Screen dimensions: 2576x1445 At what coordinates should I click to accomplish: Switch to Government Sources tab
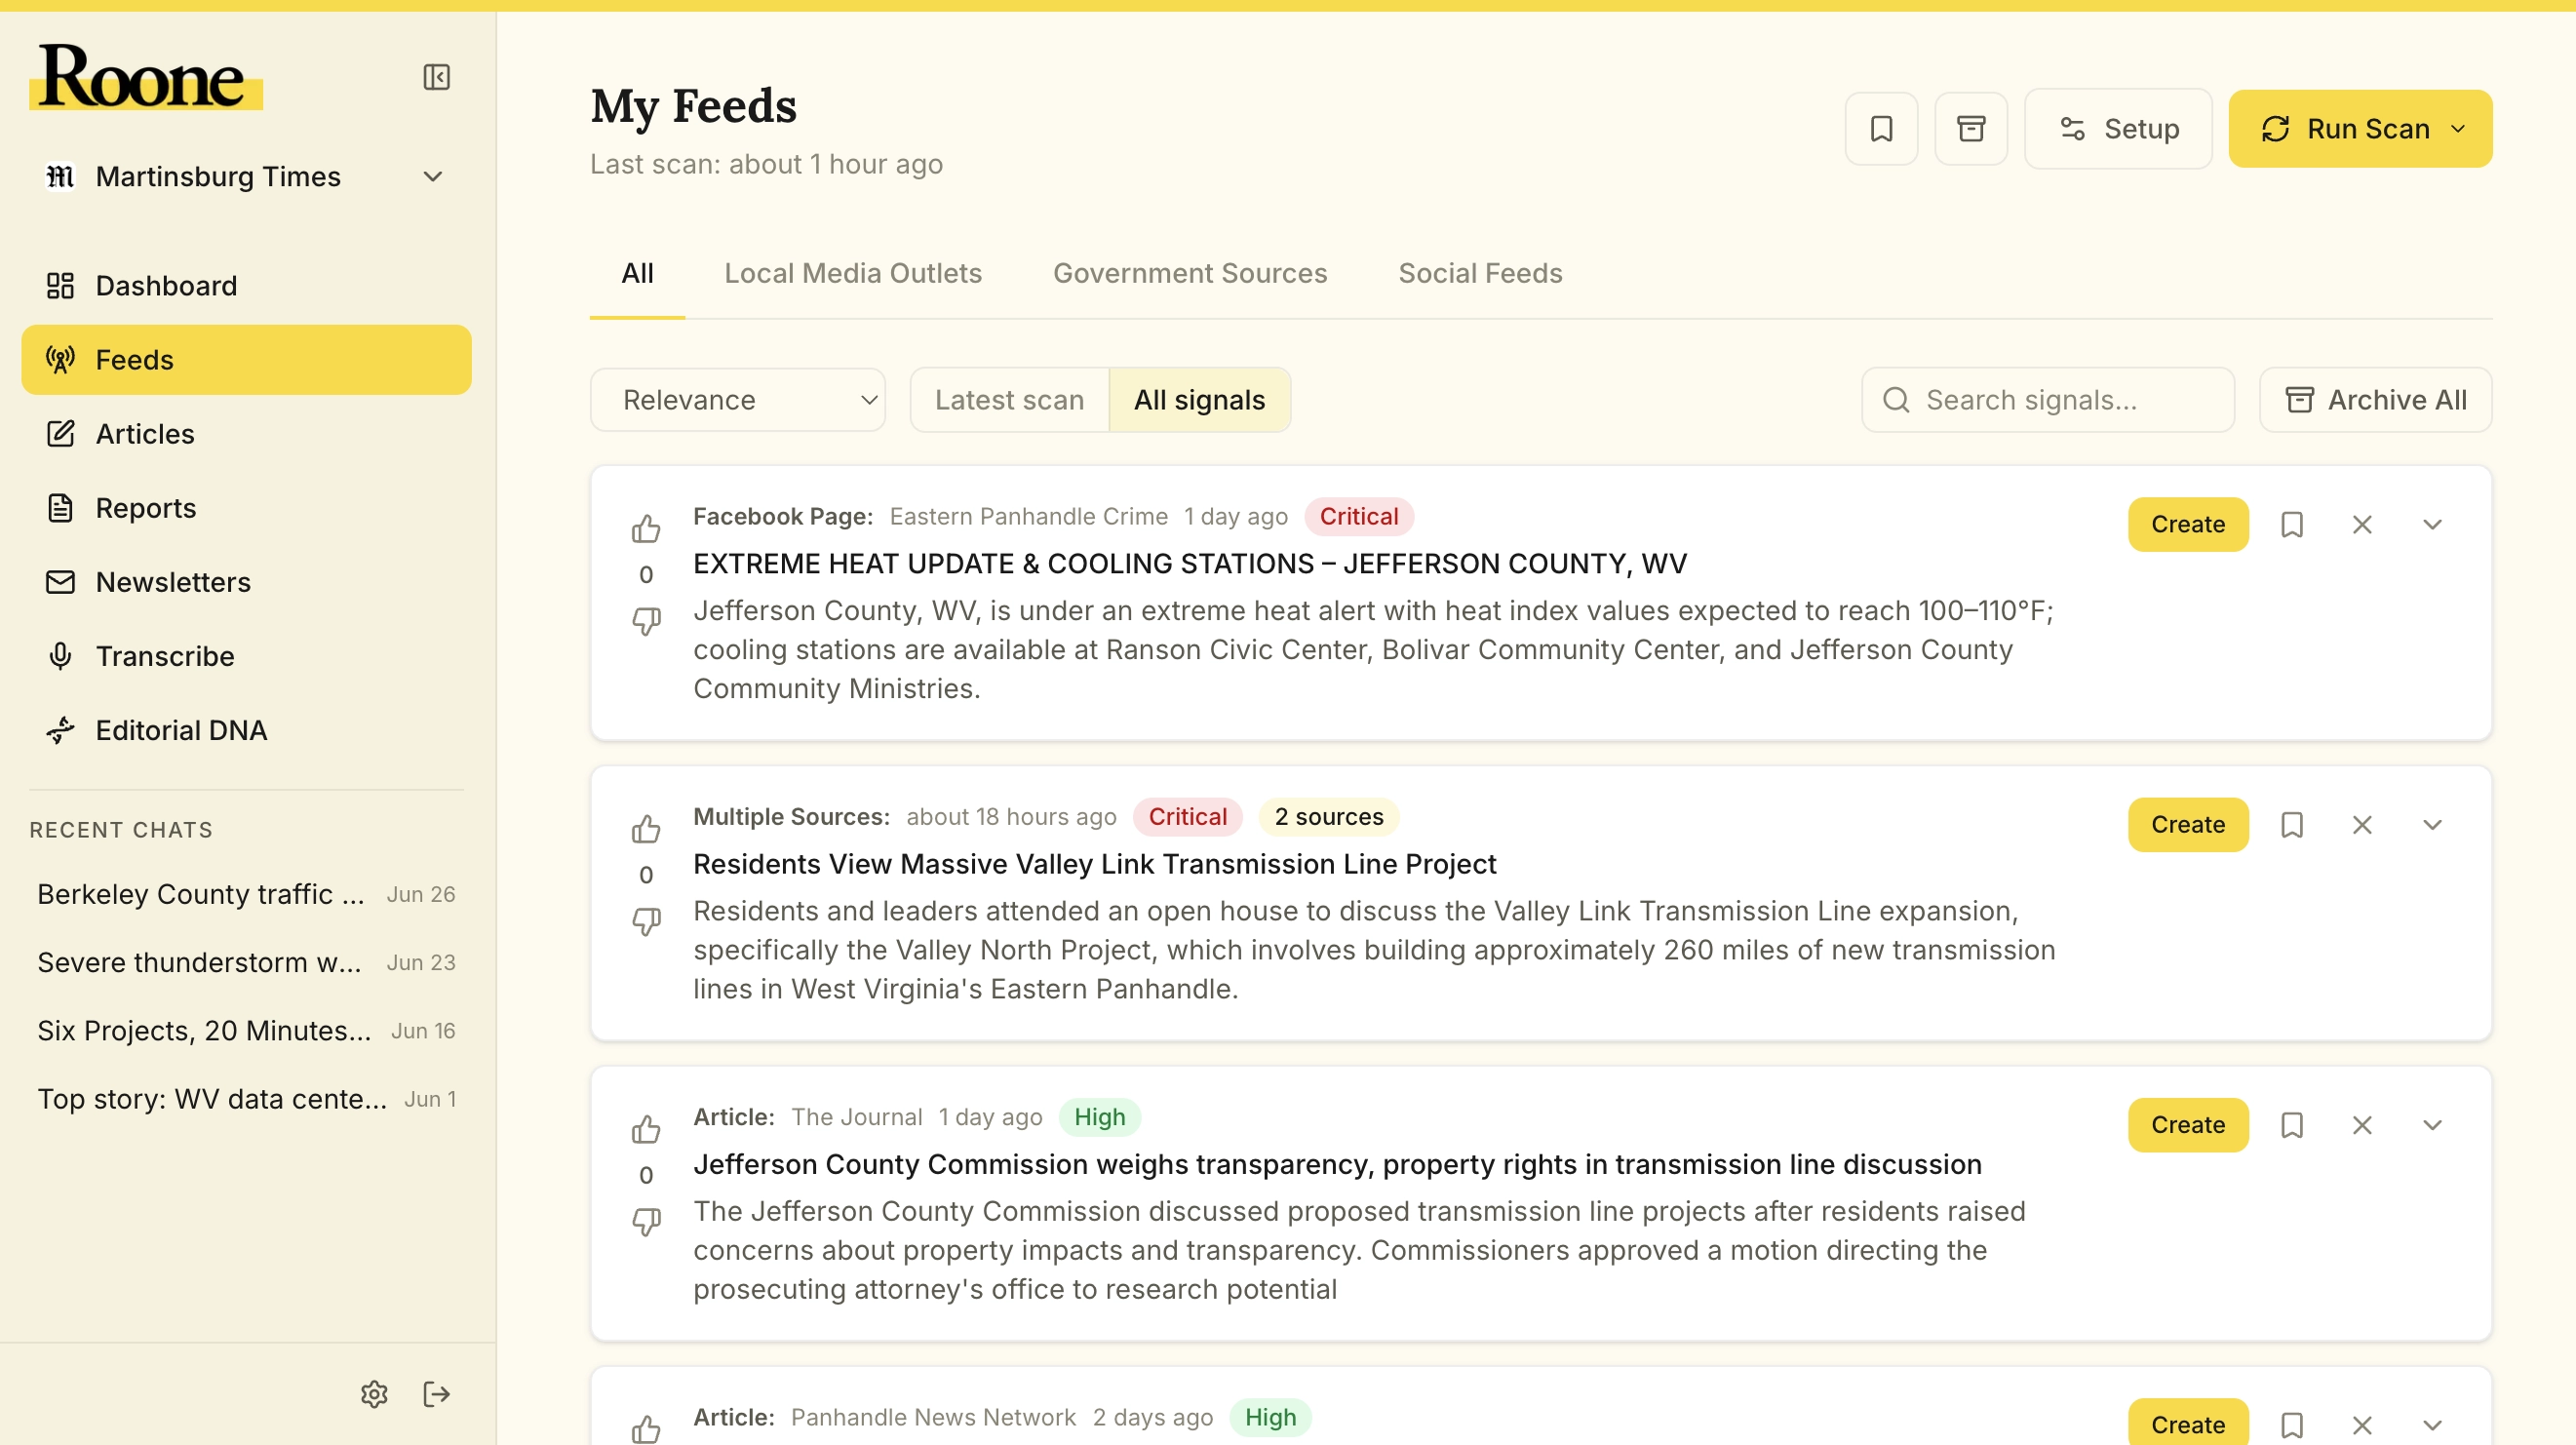click(x=1190, y=273)
